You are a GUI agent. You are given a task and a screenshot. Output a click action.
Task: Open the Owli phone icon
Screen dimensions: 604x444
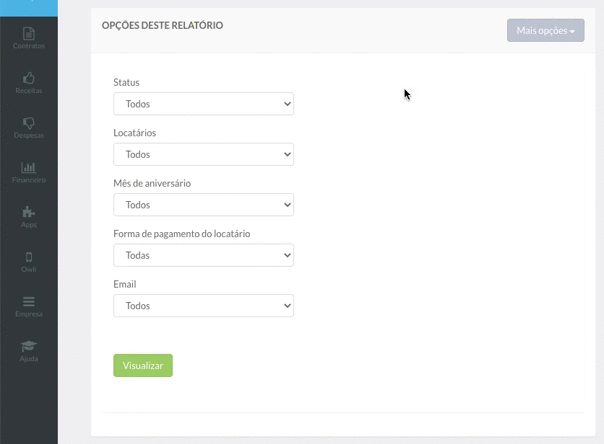pos(29,257)
